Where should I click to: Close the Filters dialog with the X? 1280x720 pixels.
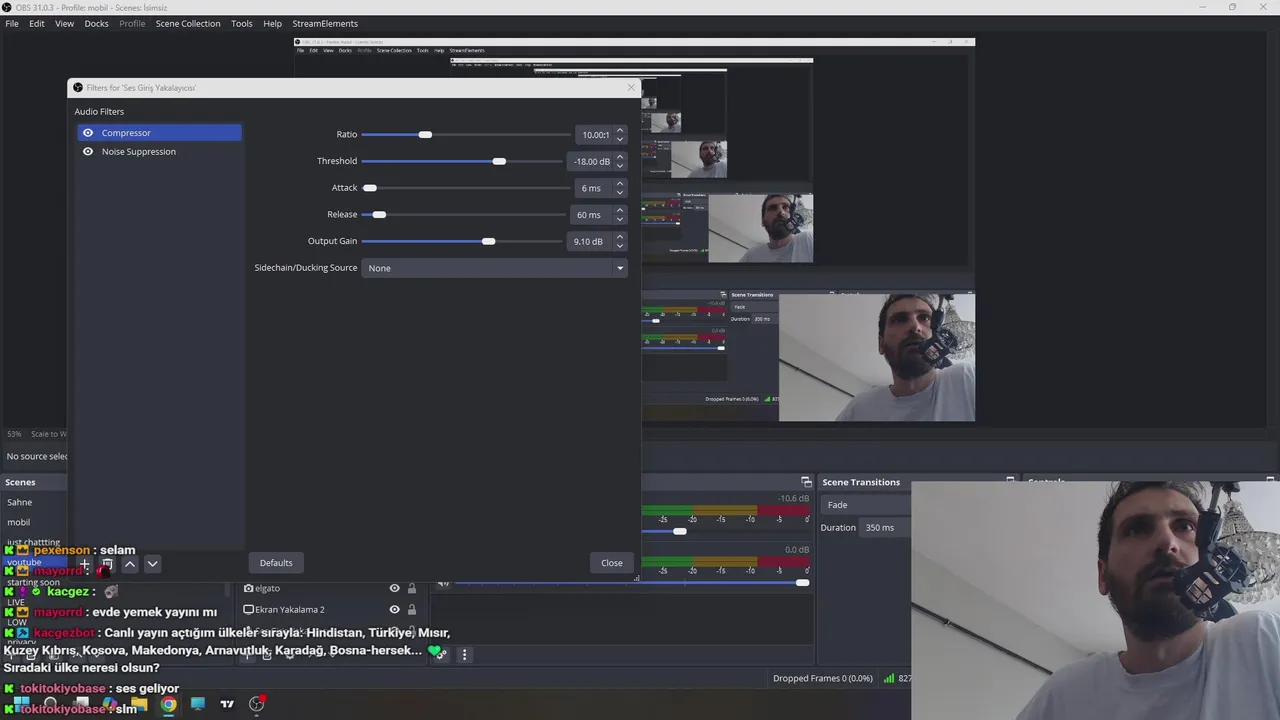(631, 87)
